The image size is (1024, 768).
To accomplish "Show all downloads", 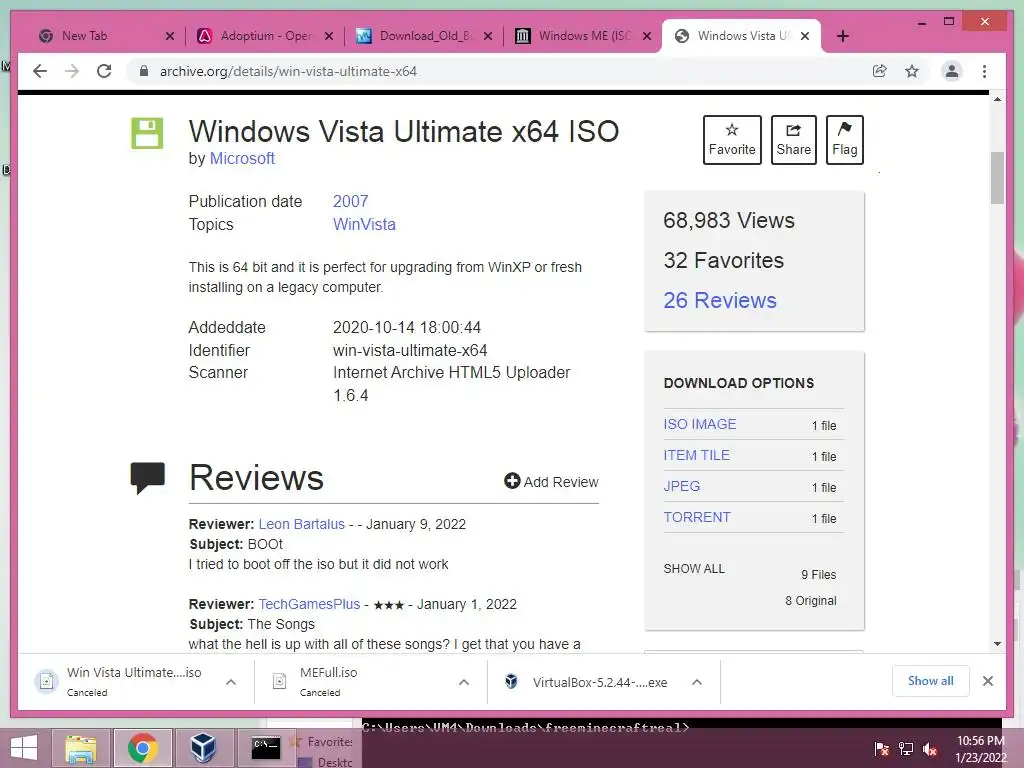I will 931,681.
